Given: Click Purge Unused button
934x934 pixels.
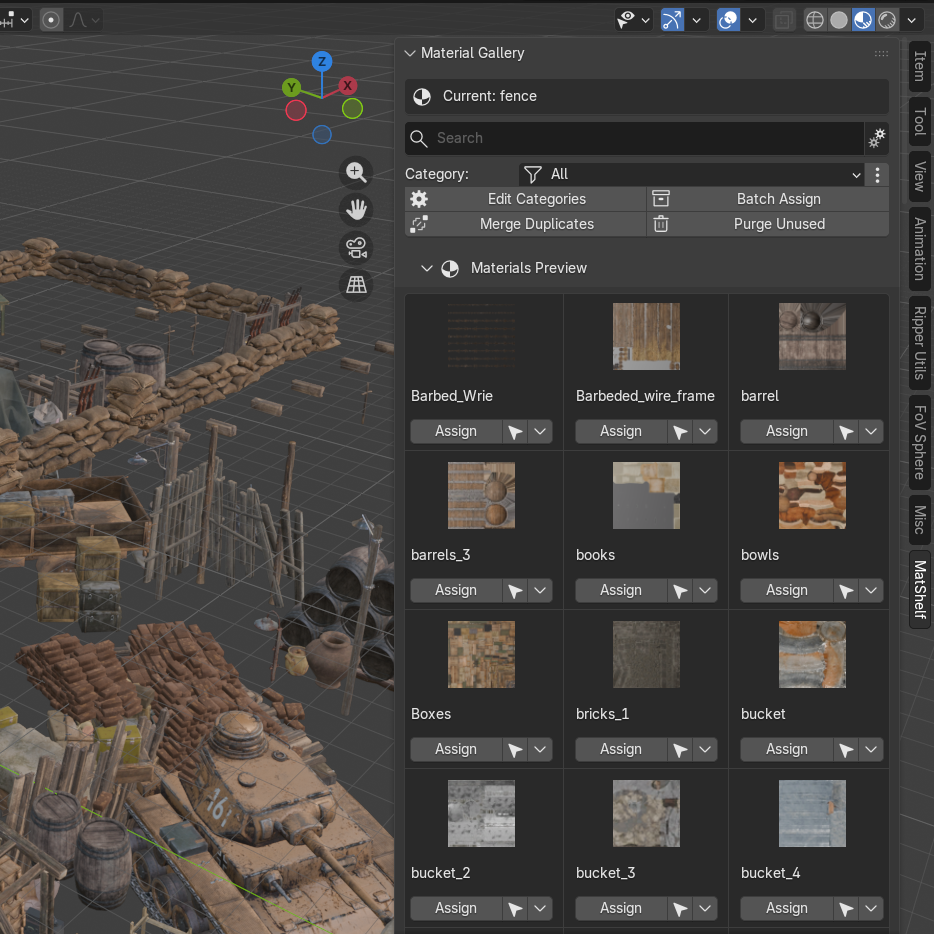Looking at the screenshot, I should coord(768,224).
